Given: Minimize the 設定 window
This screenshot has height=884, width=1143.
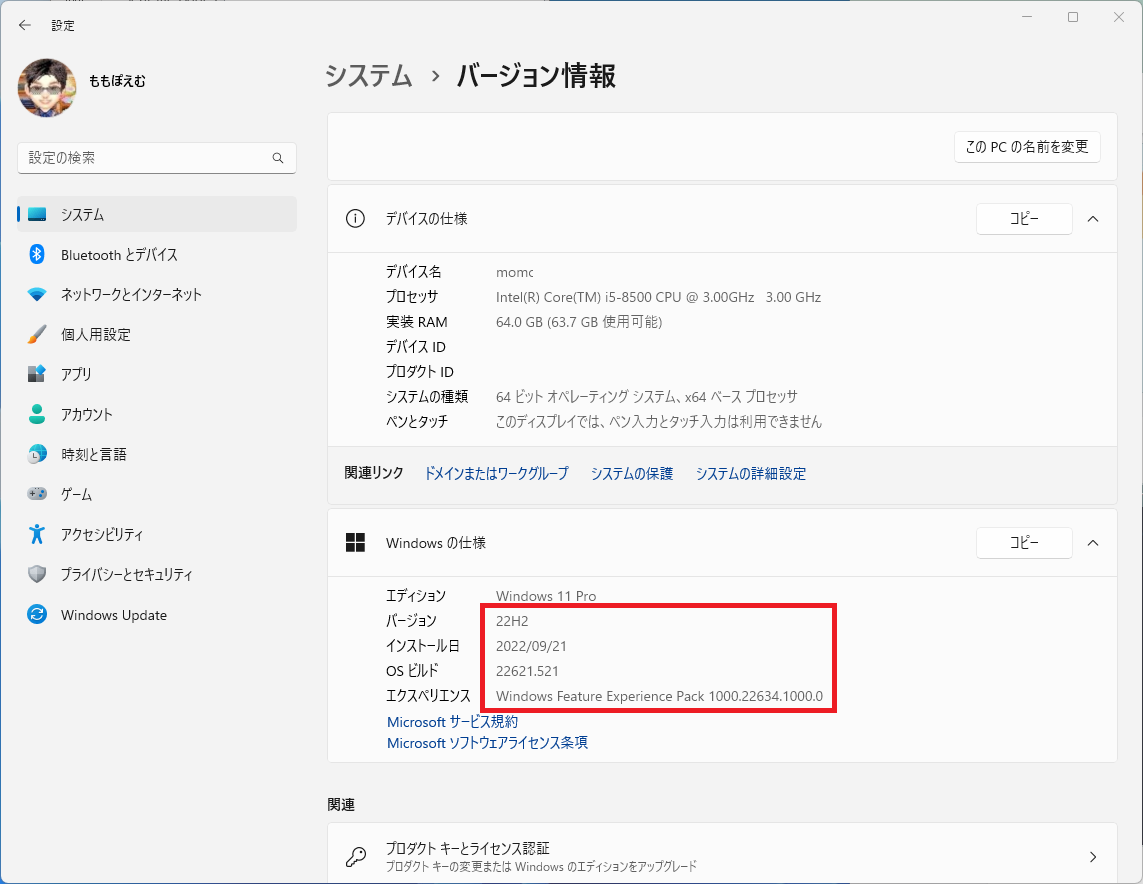Looking at the screenshot, I should [1027, 17].
